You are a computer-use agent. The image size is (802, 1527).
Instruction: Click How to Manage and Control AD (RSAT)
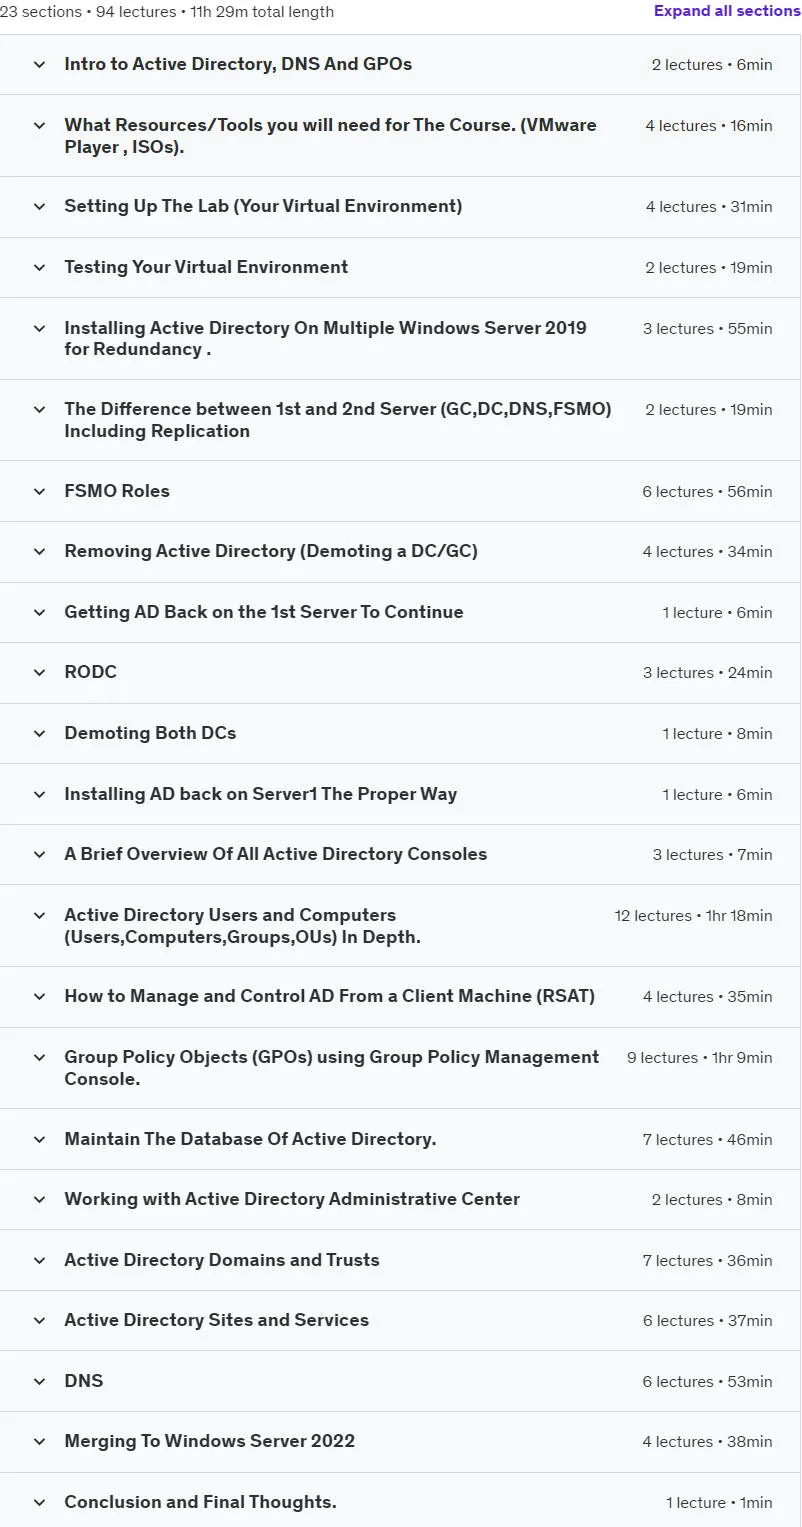329,996
